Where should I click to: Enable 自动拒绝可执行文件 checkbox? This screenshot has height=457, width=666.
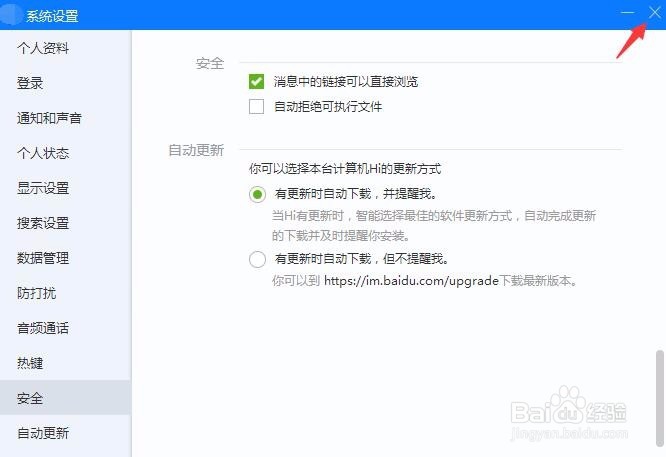pyautogui.click(x=256, y=106)
